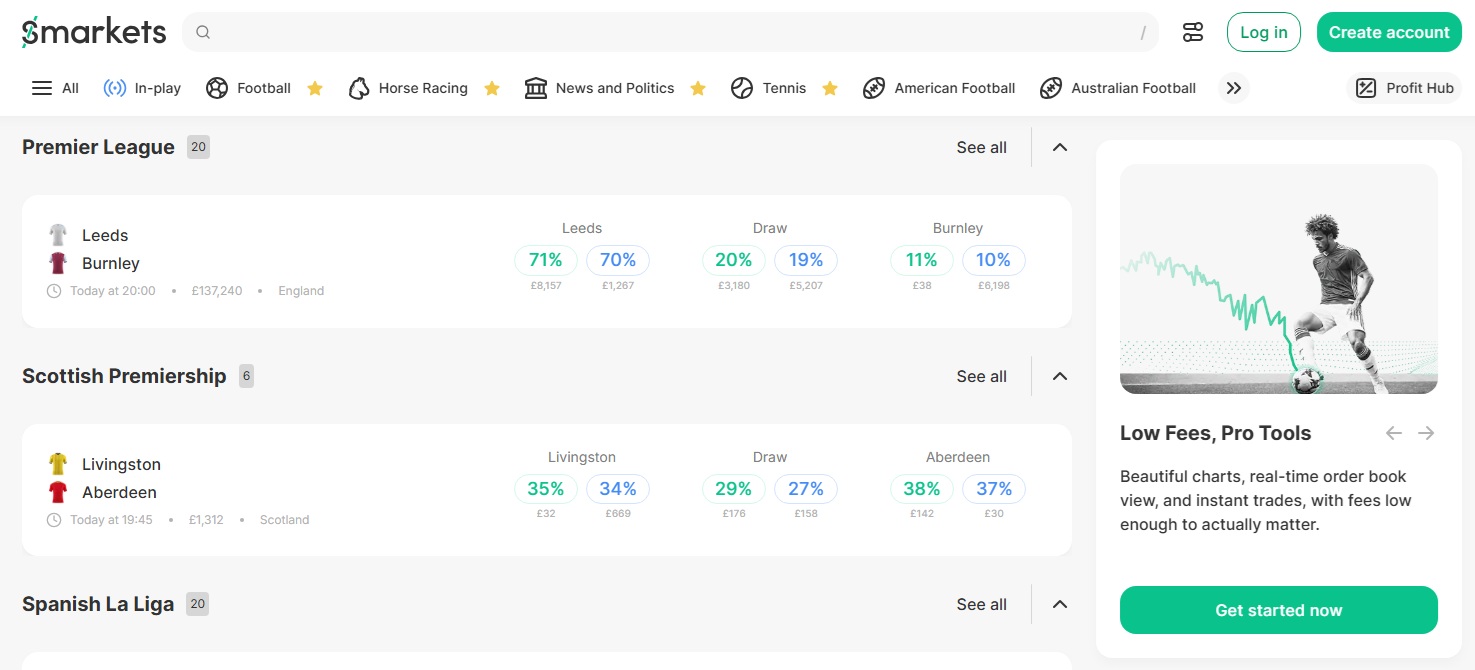Go to next promo with right arrow
1475x670 pixels.
(1426, 433)
